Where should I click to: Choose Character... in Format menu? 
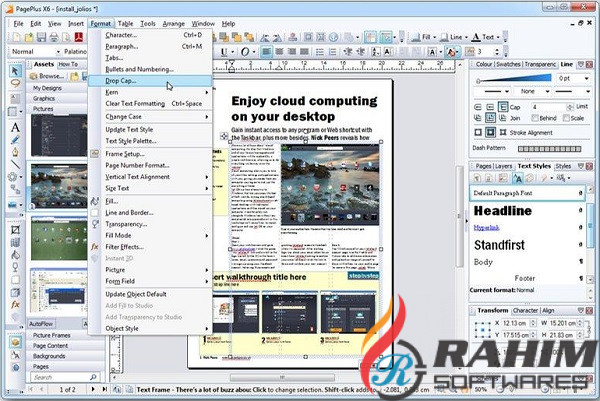[x=150, y=35]
